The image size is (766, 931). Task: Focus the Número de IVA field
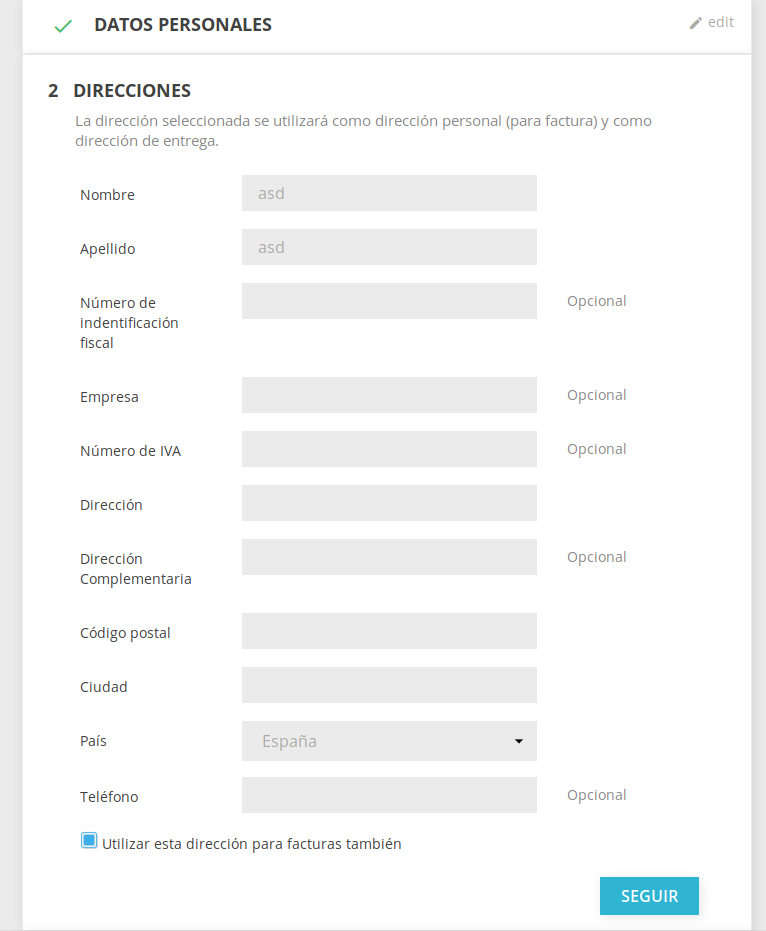point(389,449)
